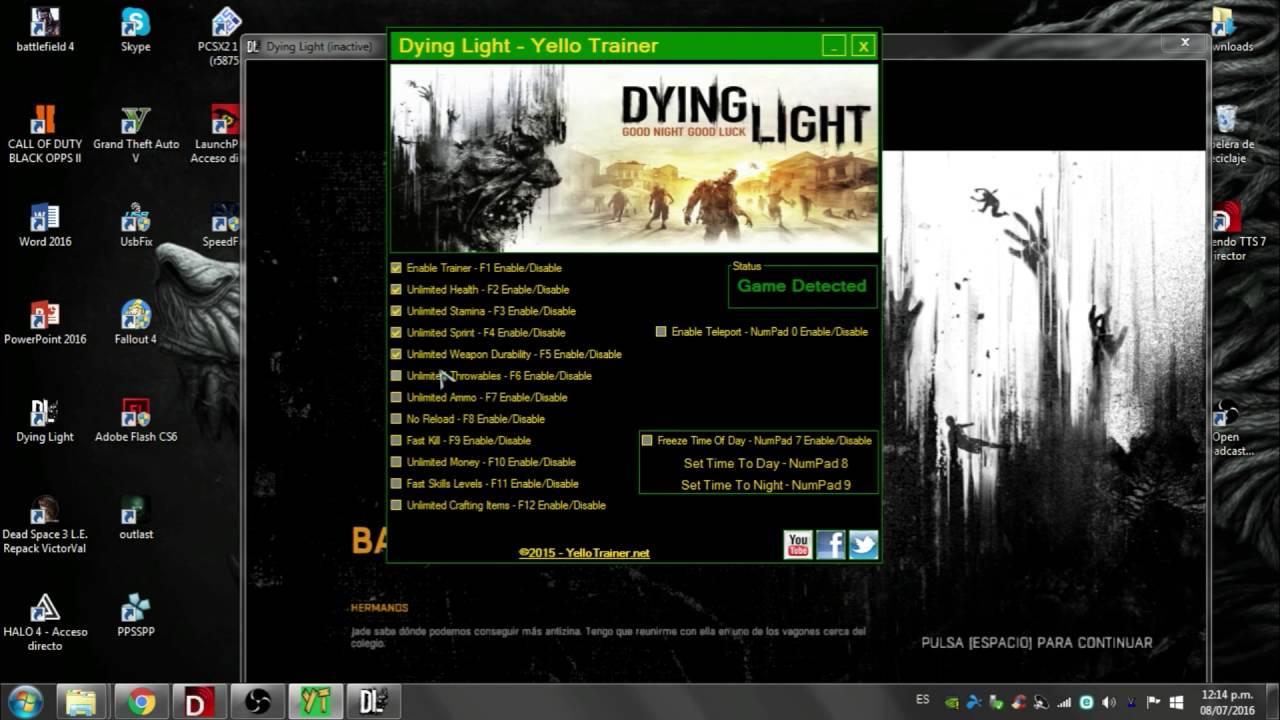The height and width of the screenshot is (720, 1280).
Task: Open HALO 4 Acceso directo shortcut
Action: 45,621
